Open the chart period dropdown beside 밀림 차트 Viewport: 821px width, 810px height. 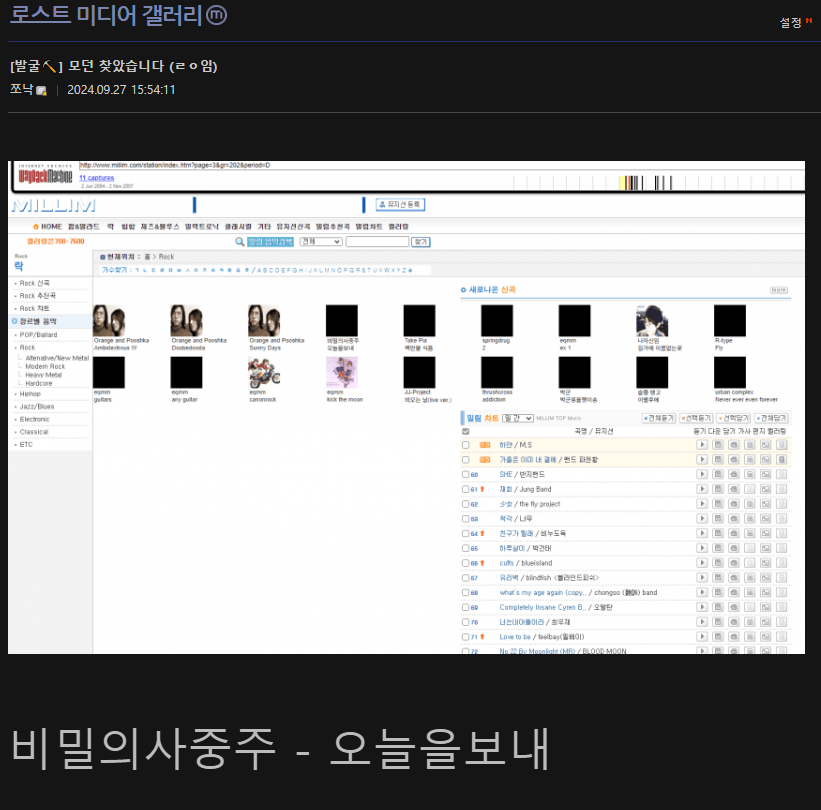tap(517, 418)
